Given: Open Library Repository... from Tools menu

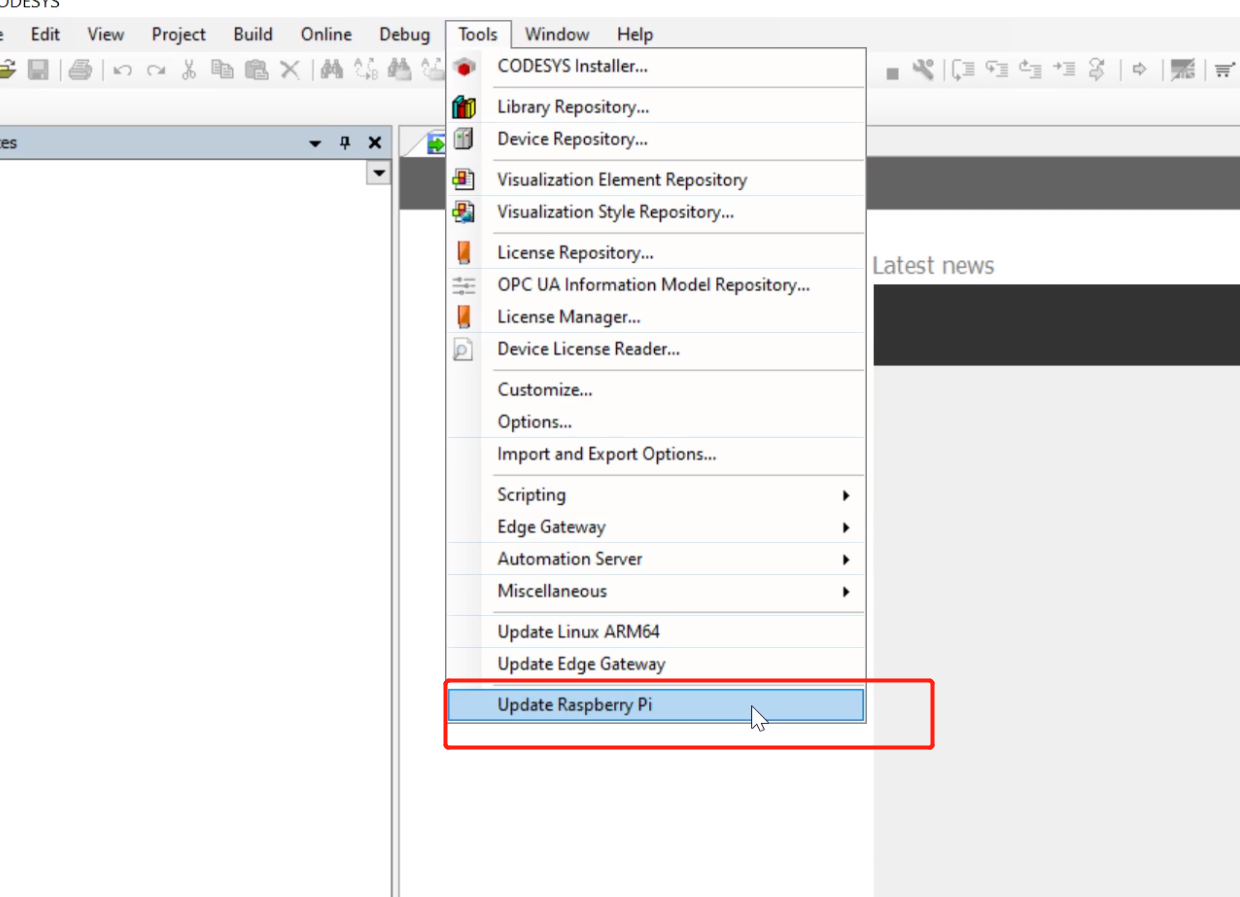Looking at the screenshot, I should click(x=656, y=107).
